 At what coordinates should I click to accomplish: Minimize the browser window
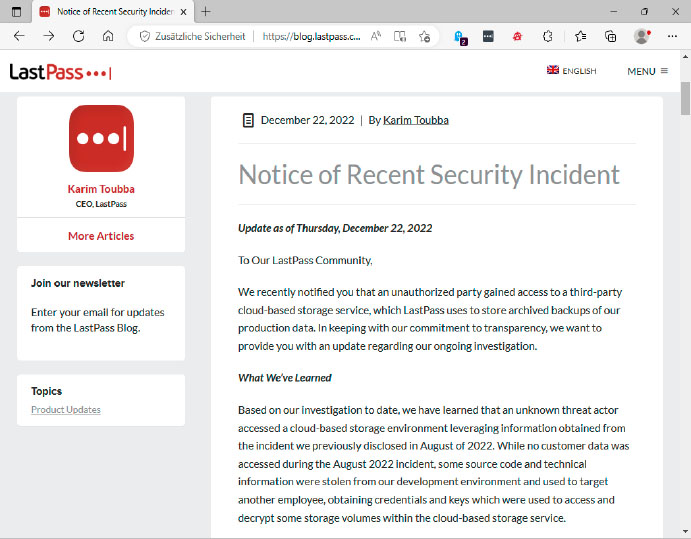pyautogui.click(x=613, y=12)
